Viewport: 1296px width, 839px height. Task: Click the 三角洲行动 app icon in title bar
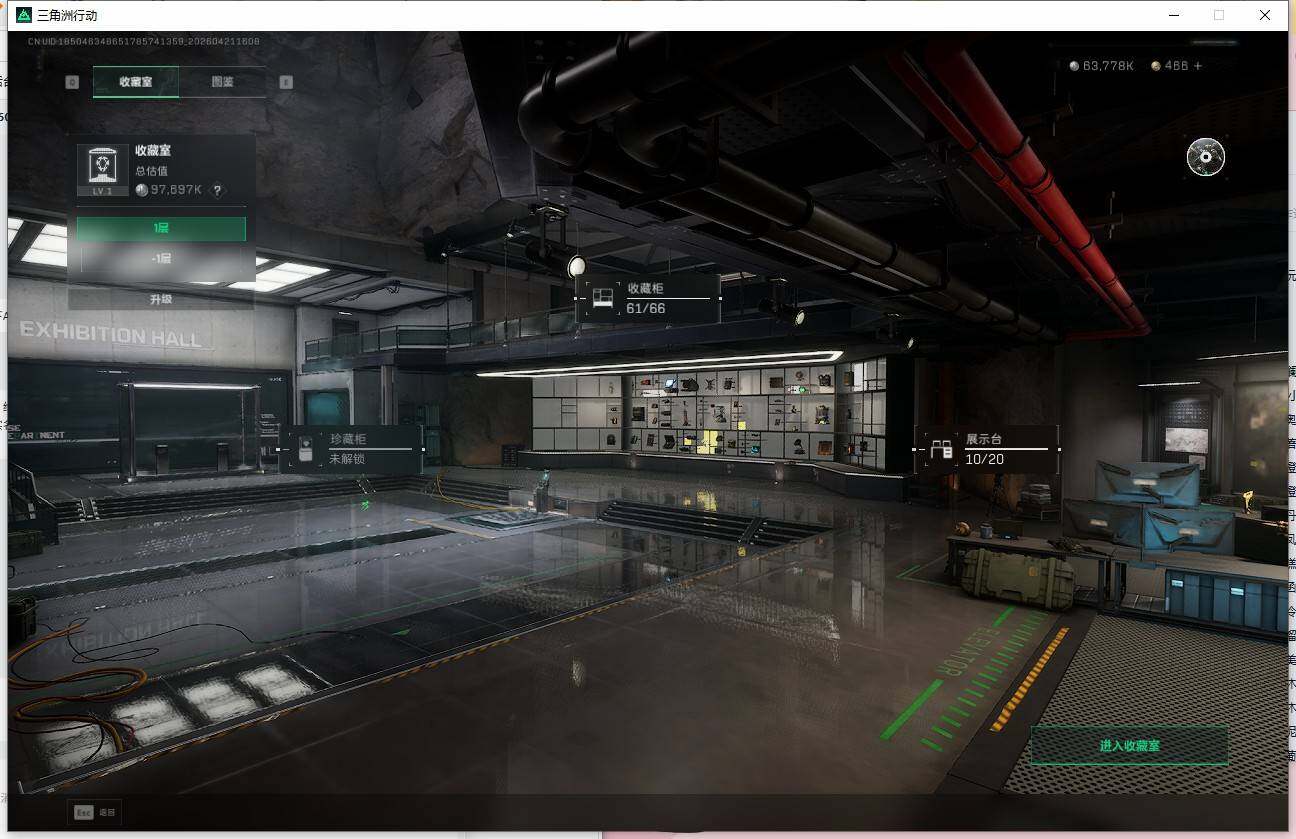coord(24,15)
